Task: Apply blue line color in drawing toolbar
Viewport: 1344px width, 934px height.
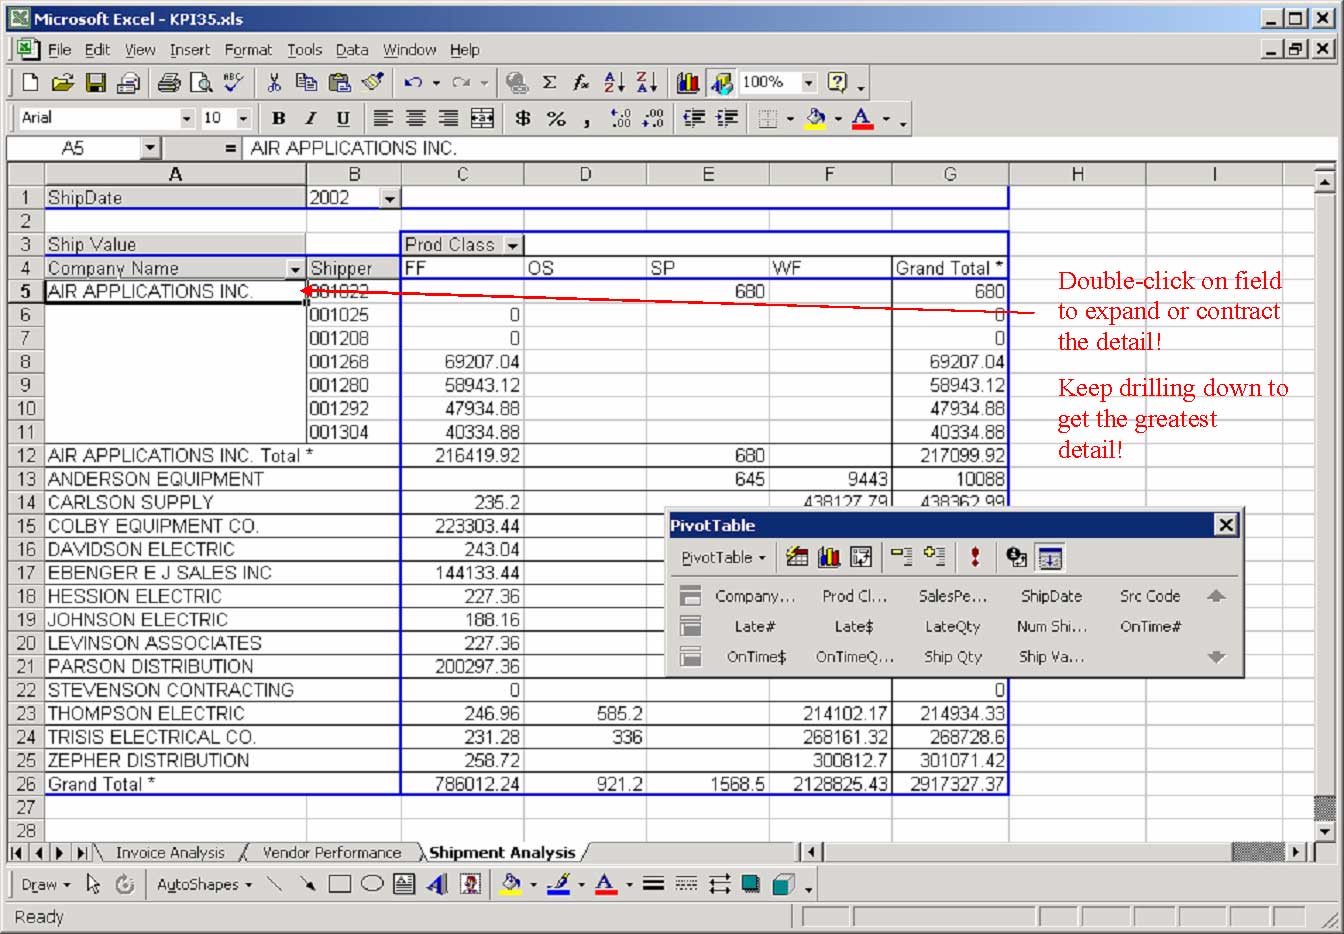Action: pos(558,884)
